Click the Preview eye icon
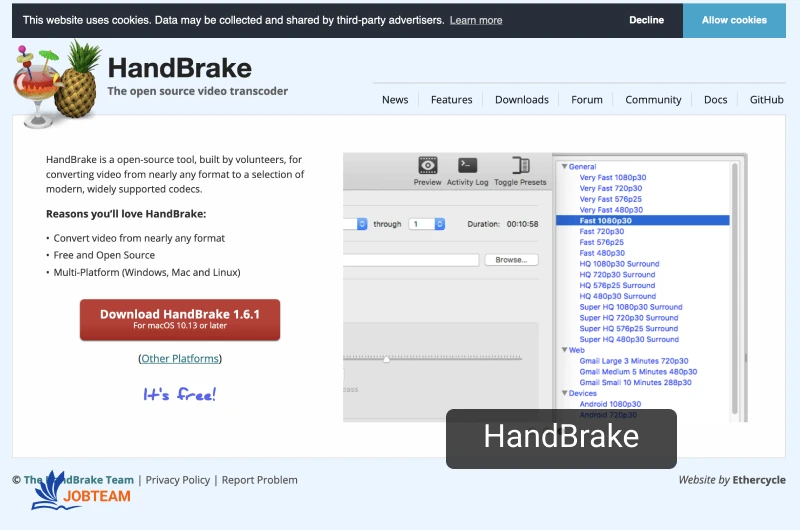This screenshot has width=800, height=530. click(428, 166)
